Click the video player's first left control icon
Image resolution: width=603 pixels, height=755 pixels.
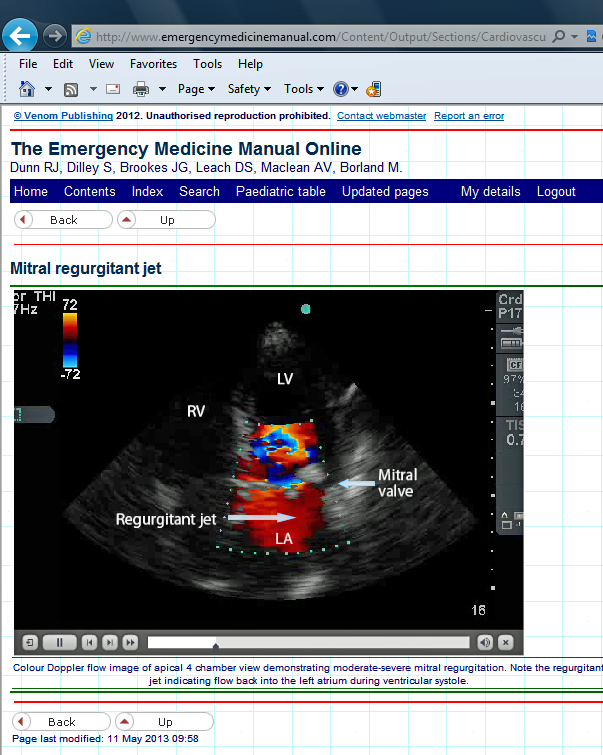click(x=30, y=642)
